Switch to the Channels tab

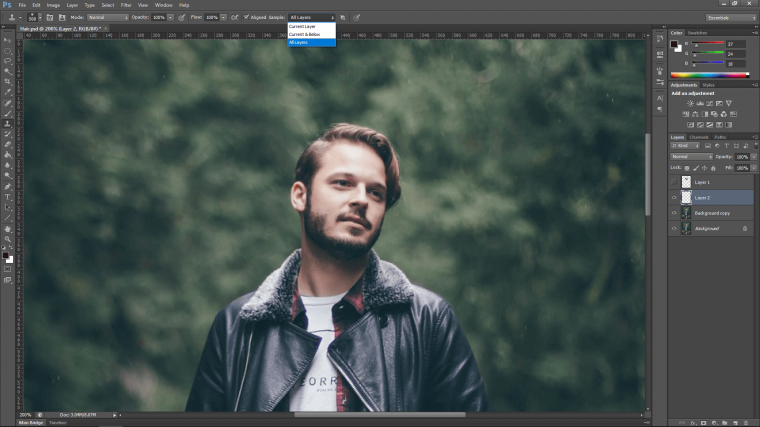[698, 137]
